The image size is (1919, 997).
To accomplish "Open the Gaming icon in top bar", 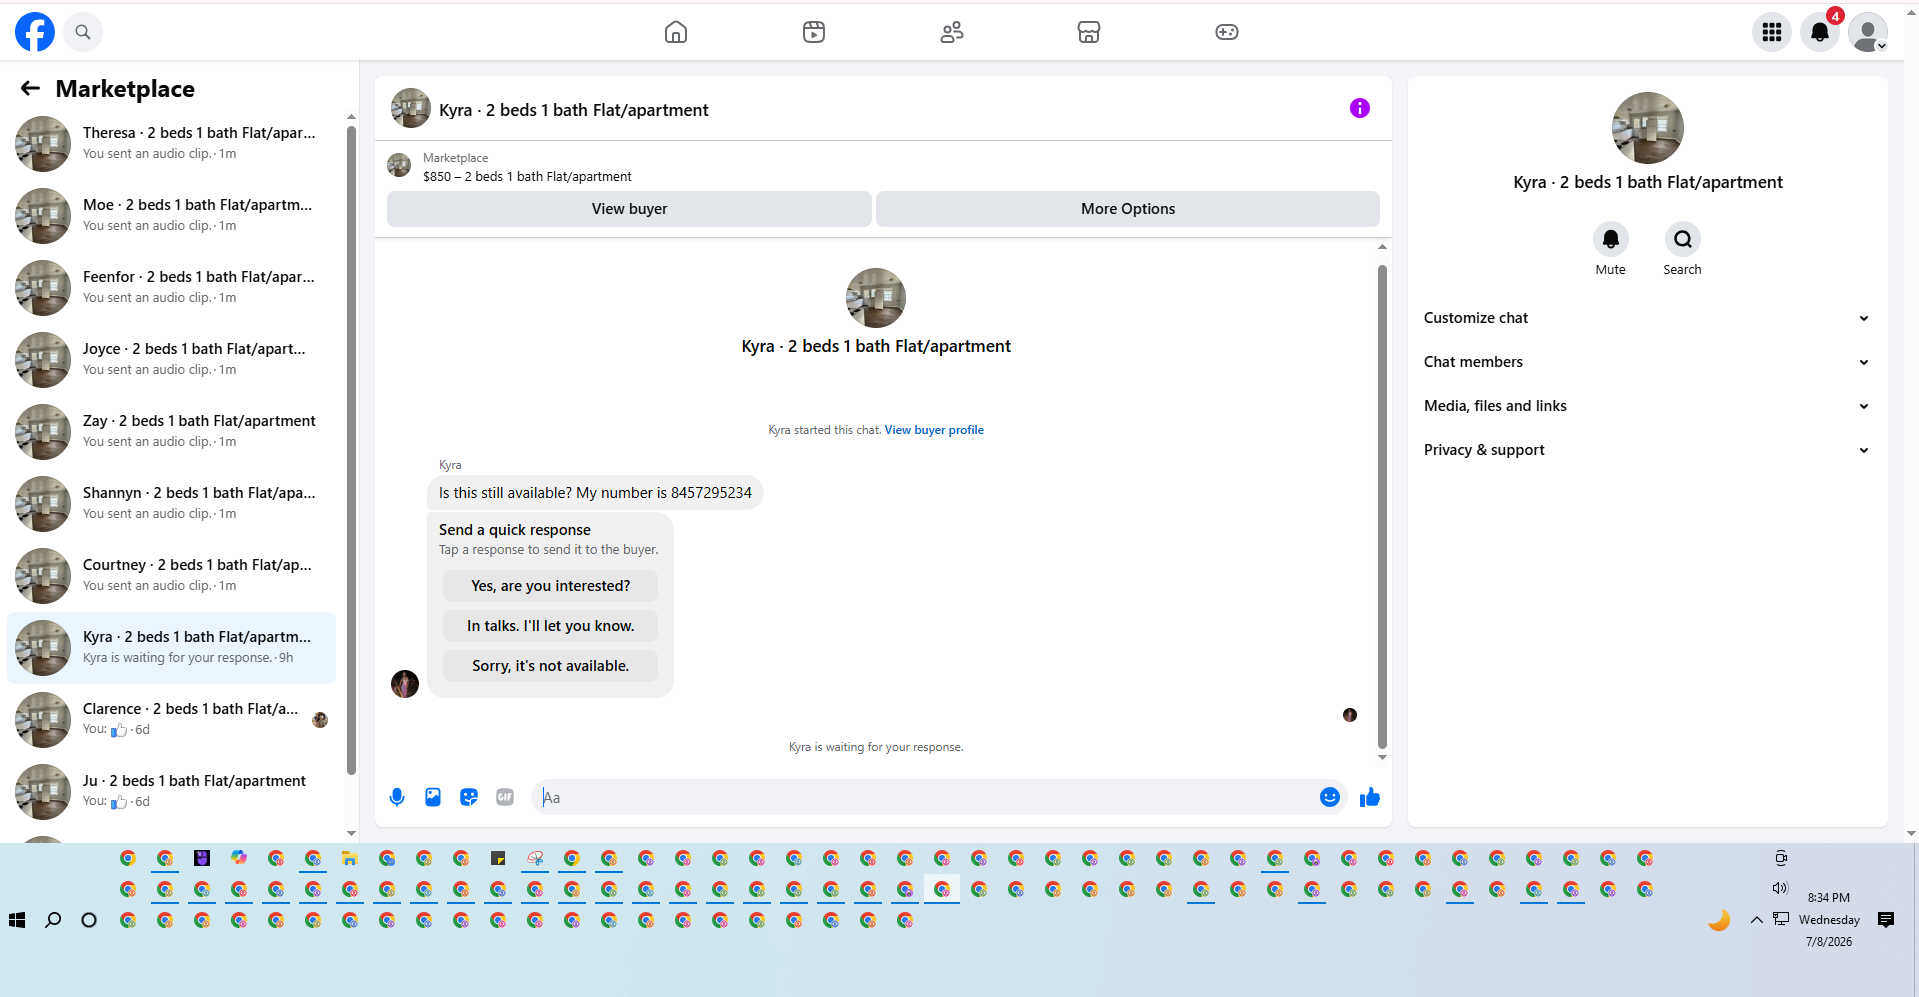I will (1227, 32).
